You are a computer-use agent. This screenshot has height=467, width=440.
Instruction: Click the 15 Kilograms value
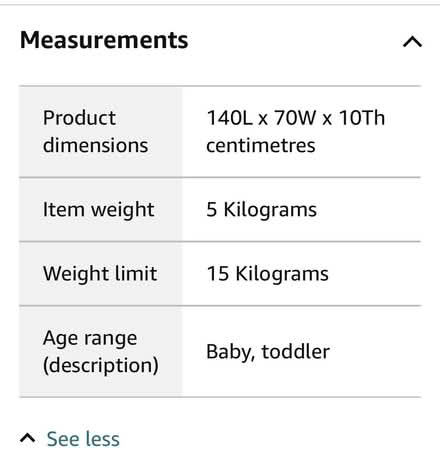tap(268, 274)
